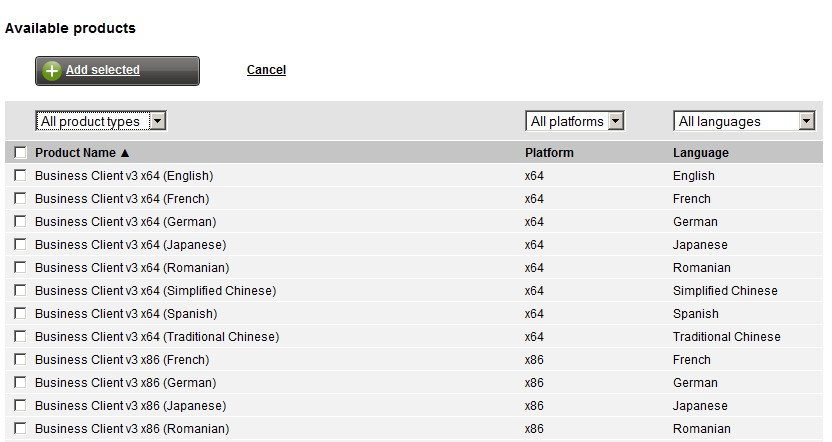Check the x64 (Traditional Chinese) product box
This screenshot has height=442, width=832.
pyautogui.click(x=20, y=336)
